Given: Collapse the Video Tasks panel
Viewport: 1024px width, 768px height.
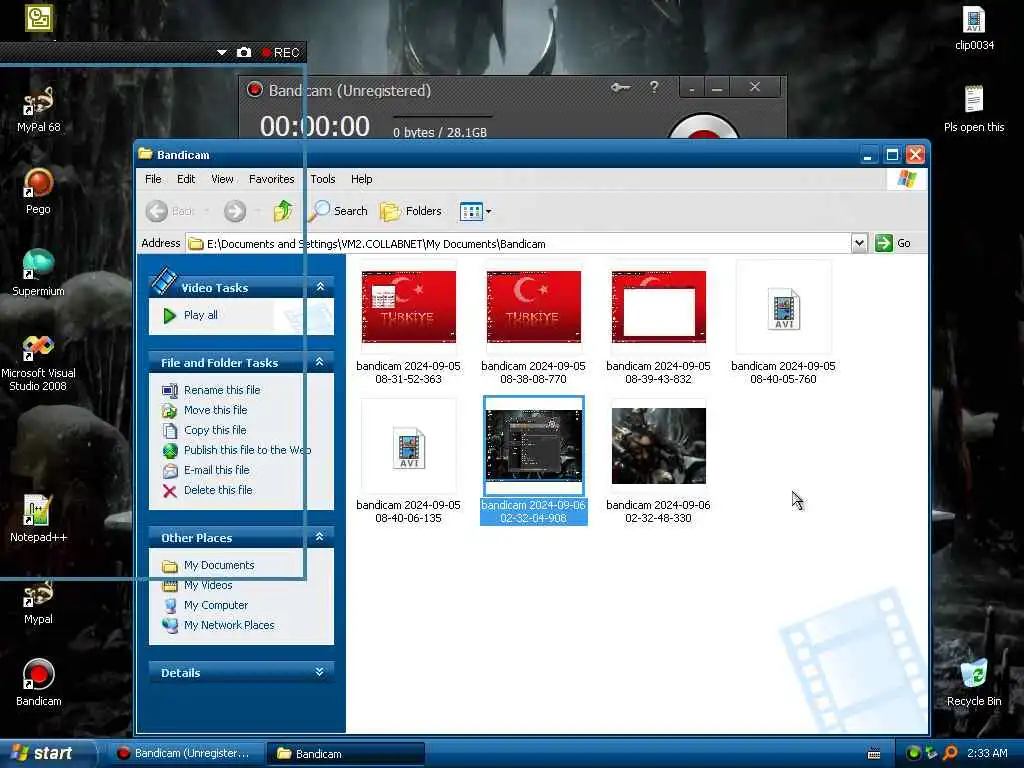Looking at the screenshot, I should coord(320,287).
